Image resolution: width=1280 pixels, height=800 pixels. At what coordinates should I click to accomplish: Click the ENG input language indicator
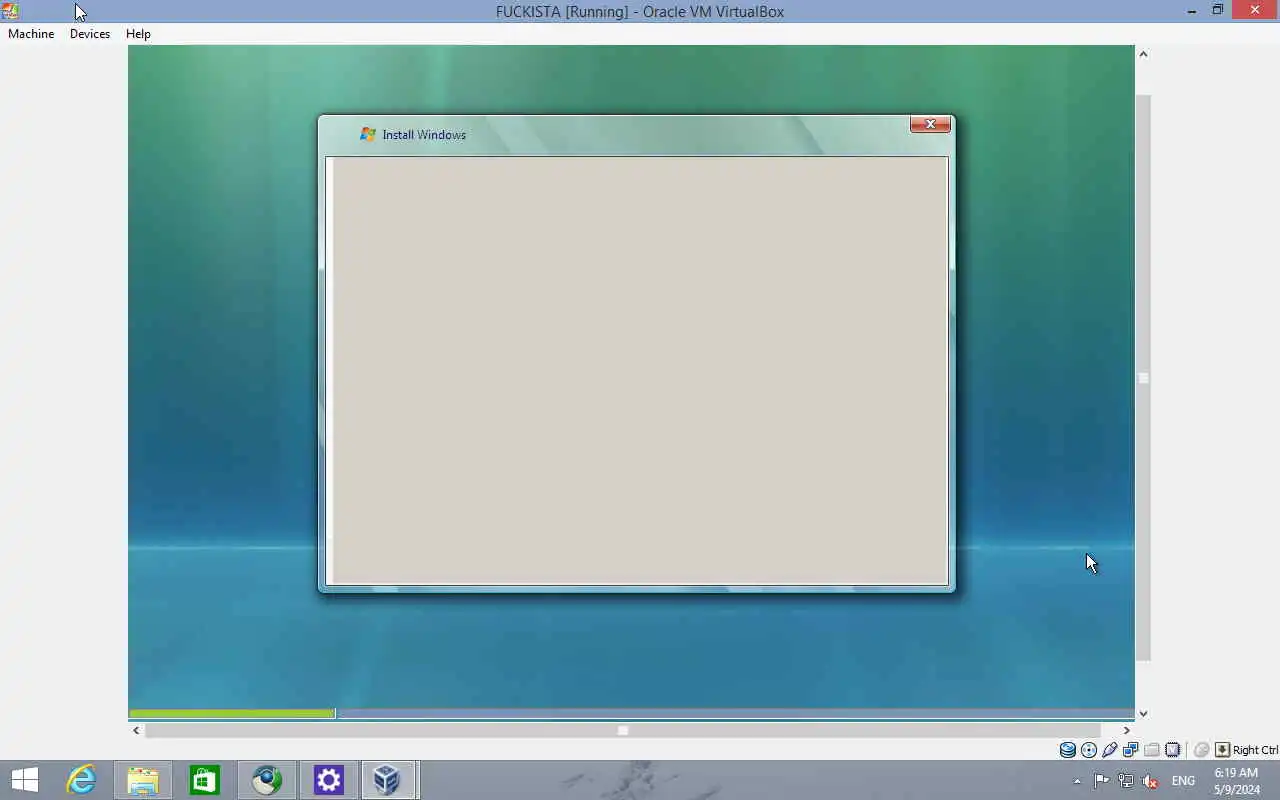point(1183,781)
